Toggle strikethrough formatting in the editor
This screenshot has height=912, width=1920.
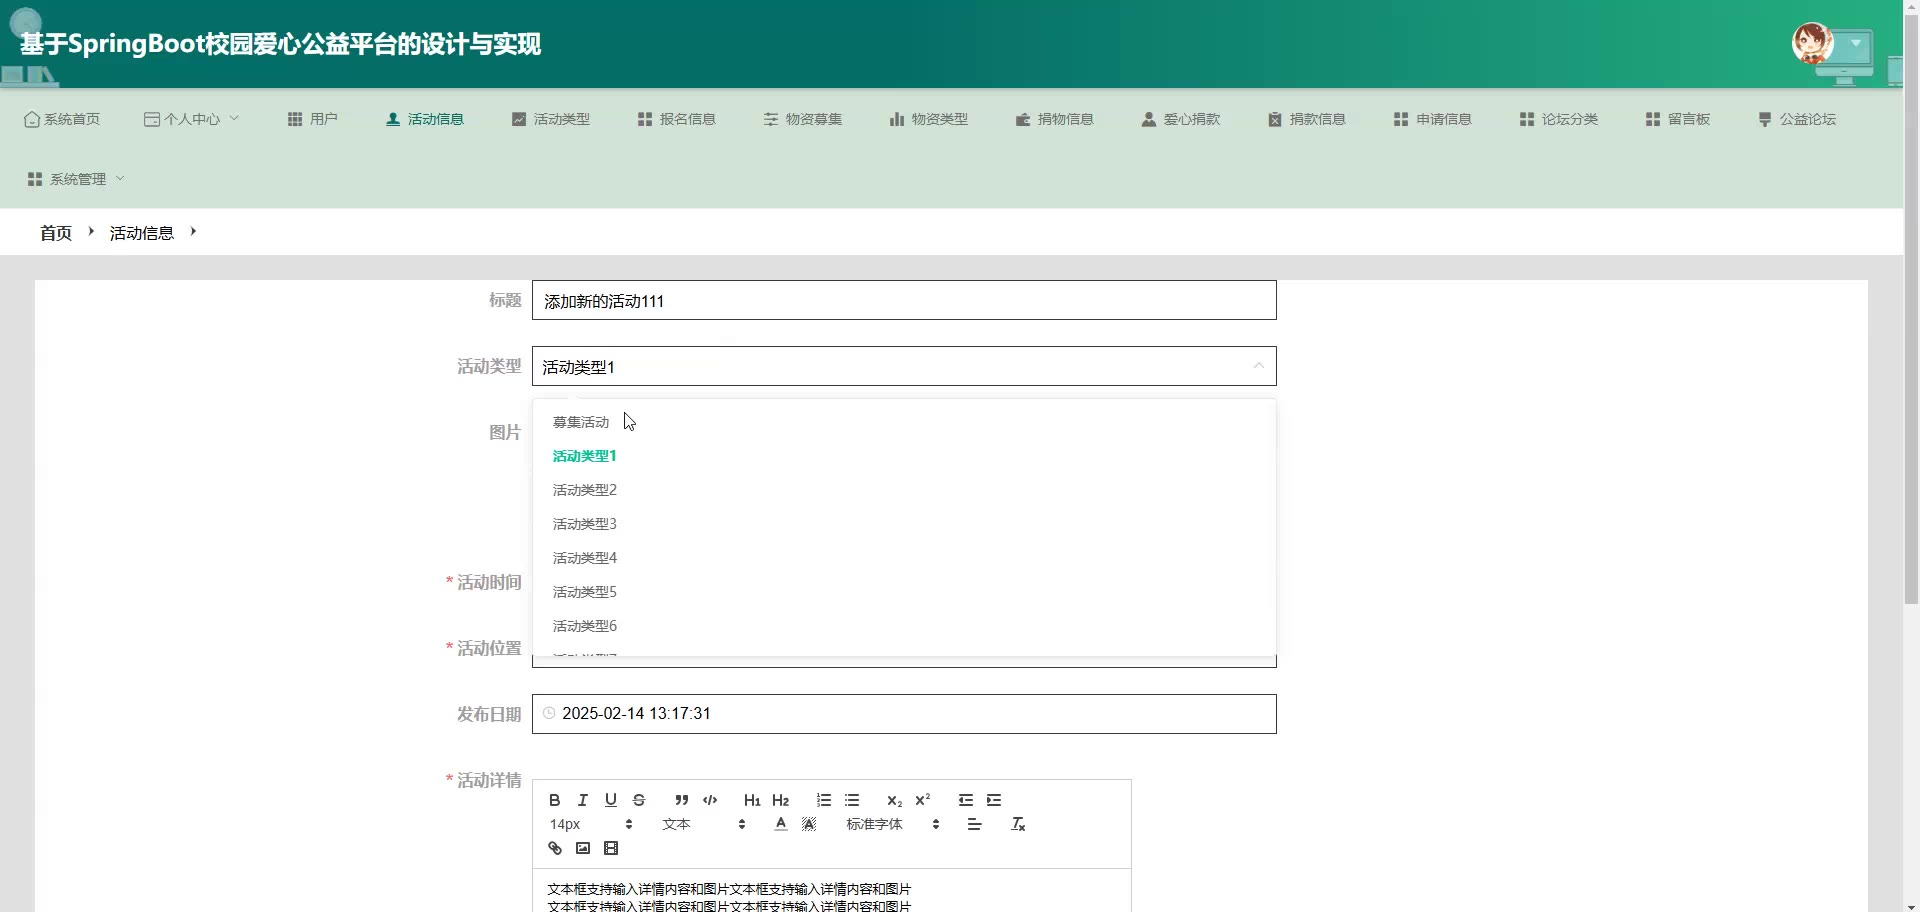(639, 800)
